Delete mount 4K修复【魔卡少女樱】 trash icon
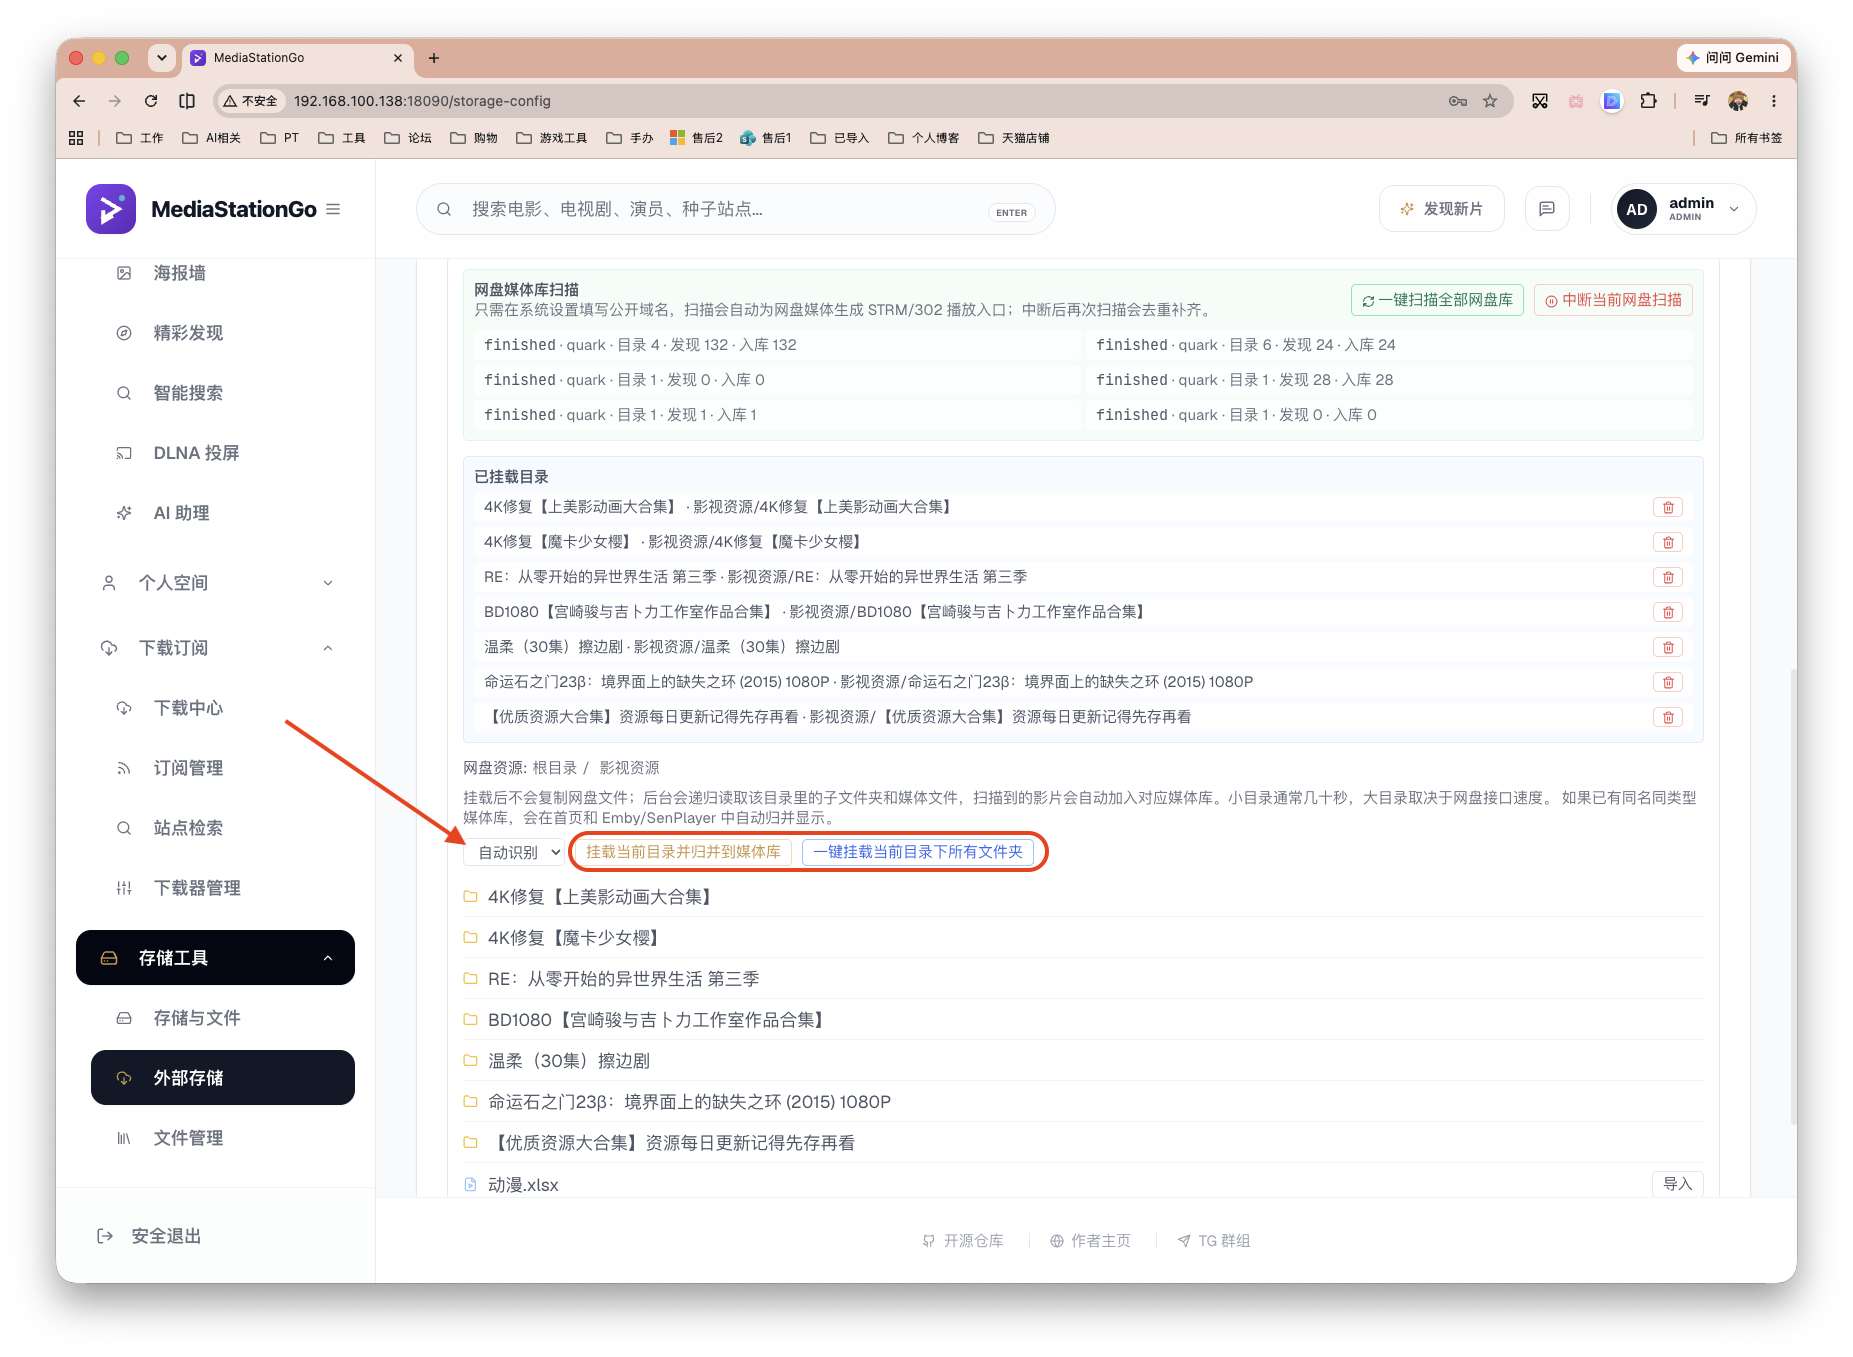Viewport: 1853px width, 1357px height. (x=1668, y=543)
